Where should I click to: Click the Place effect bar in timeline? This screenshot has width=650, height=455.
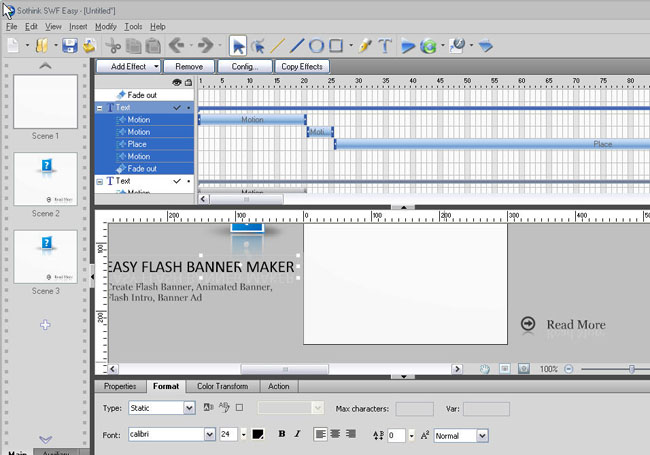(x=492, y=144)
